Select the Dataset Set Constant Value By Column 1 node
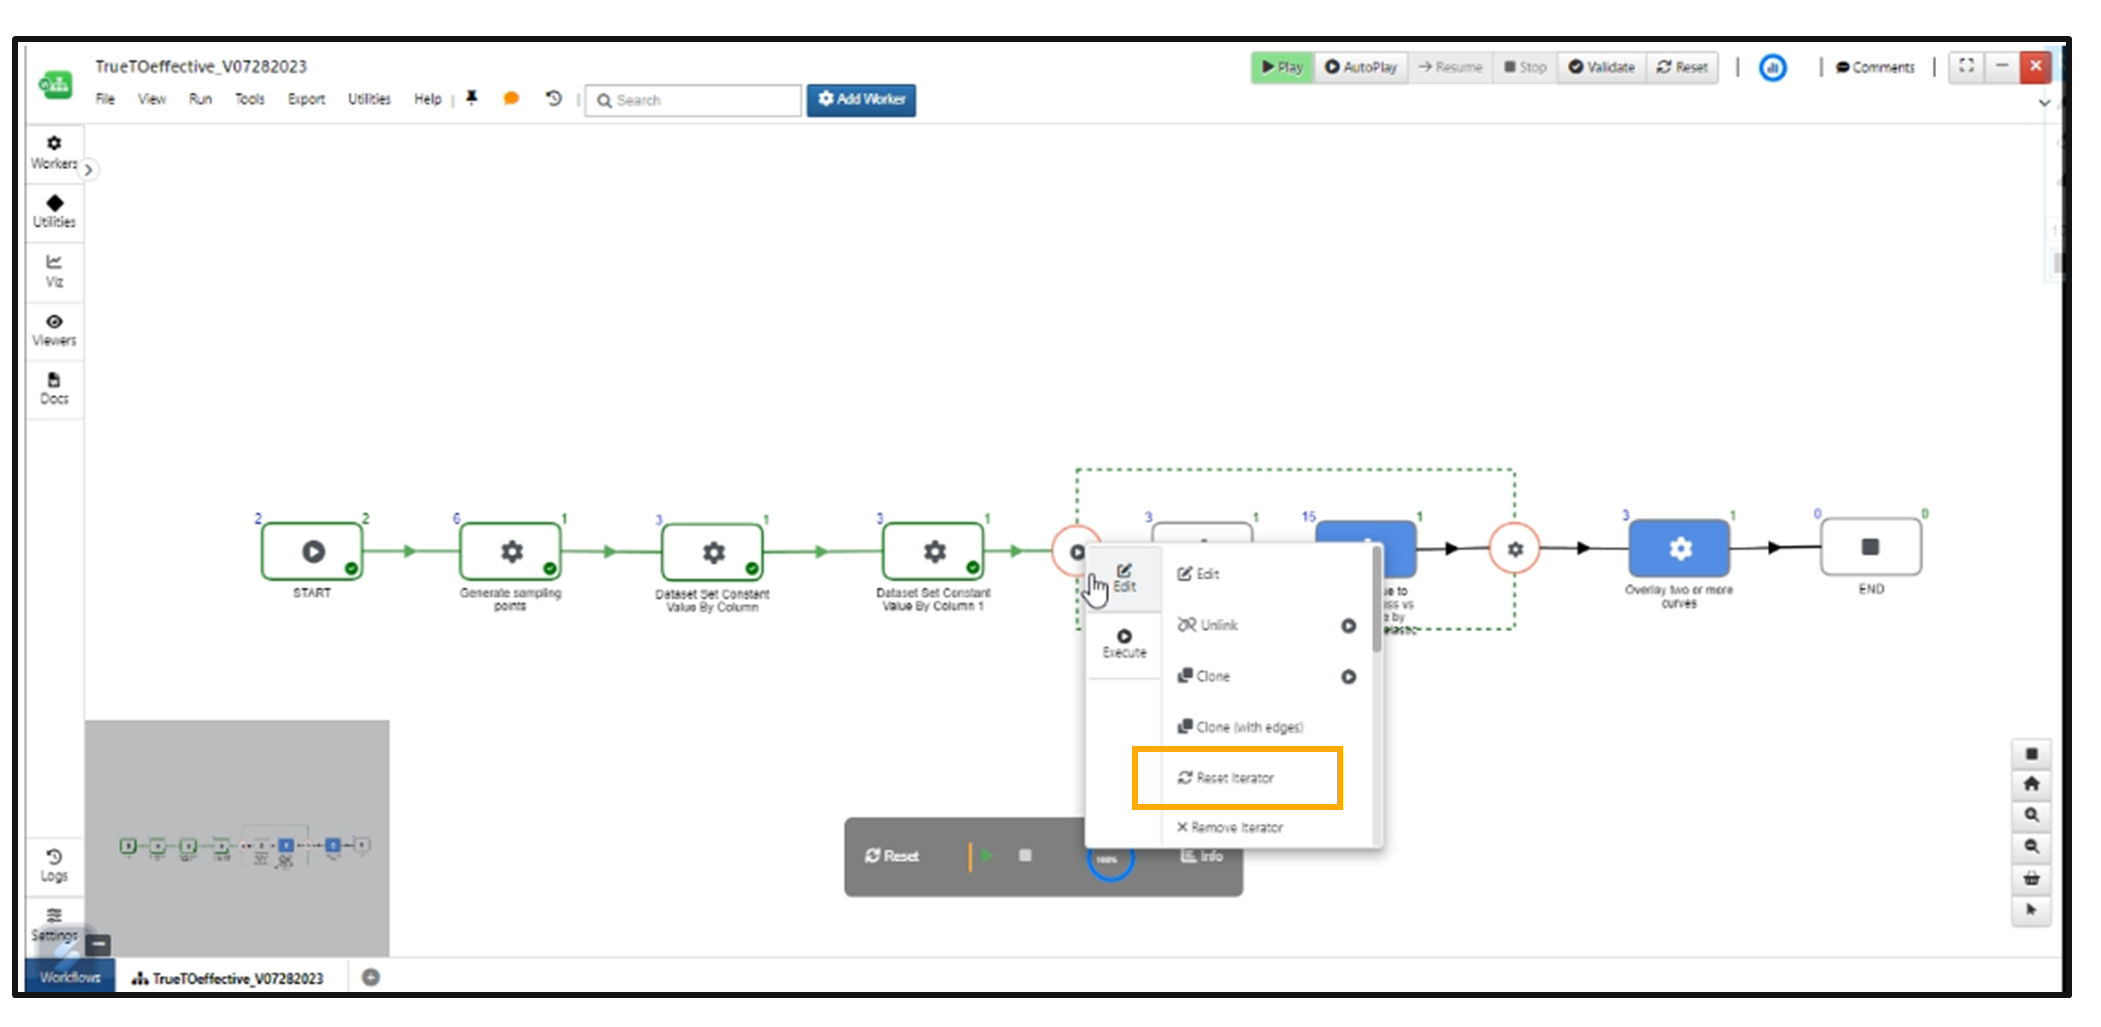This screenshot has width=2101, height=1027. tap(933, 551)
